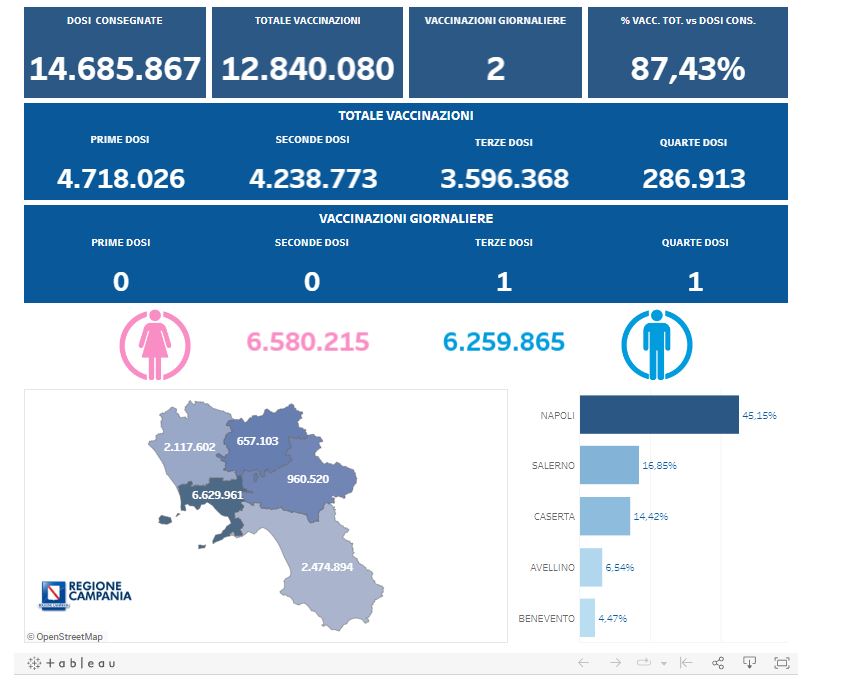Select the female gender icon
852x682 pixels.
point(154,345)
